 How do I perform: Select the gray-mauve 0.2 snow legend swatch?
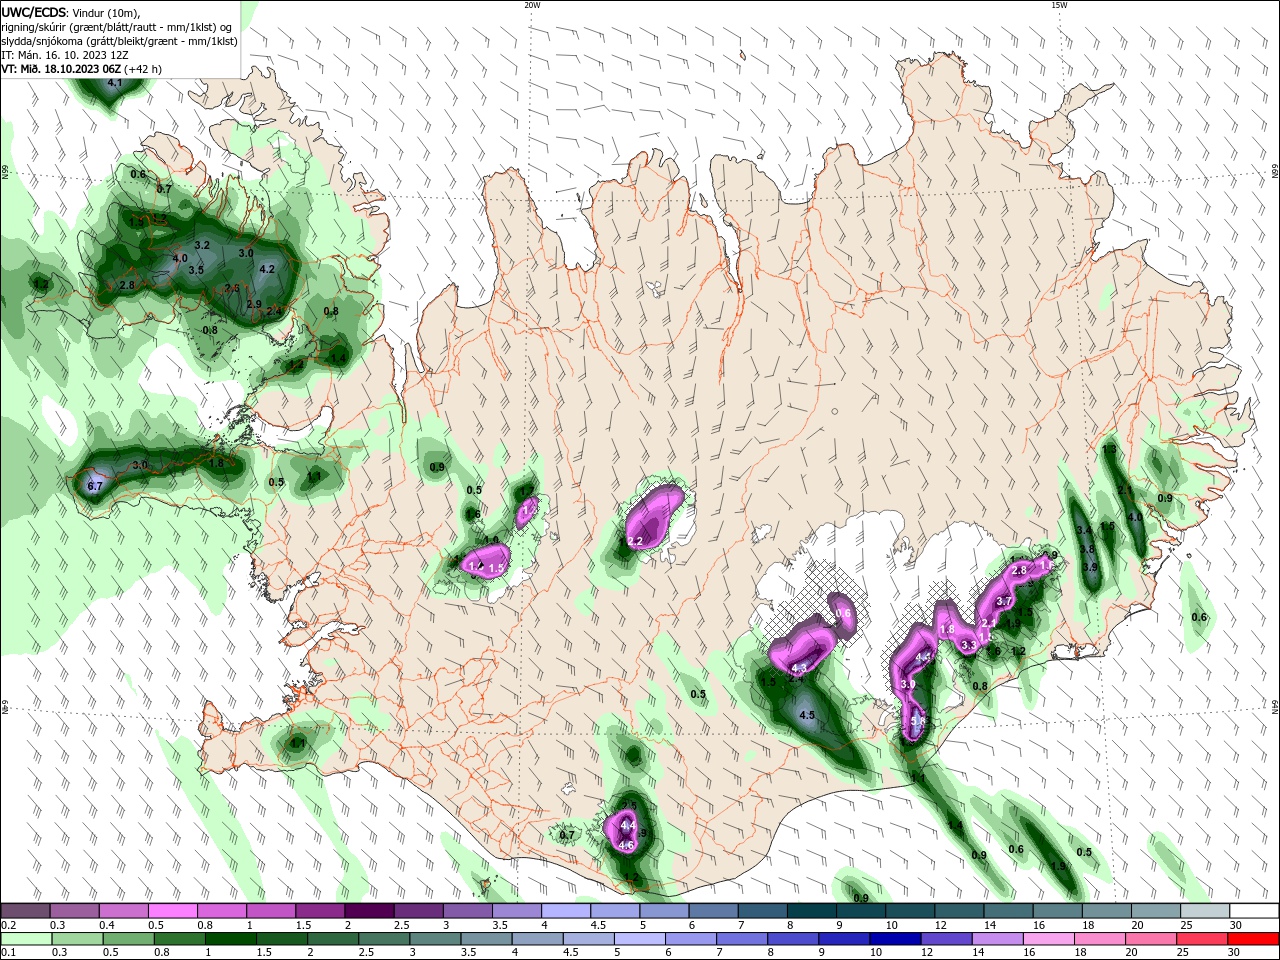pos(26,911)
